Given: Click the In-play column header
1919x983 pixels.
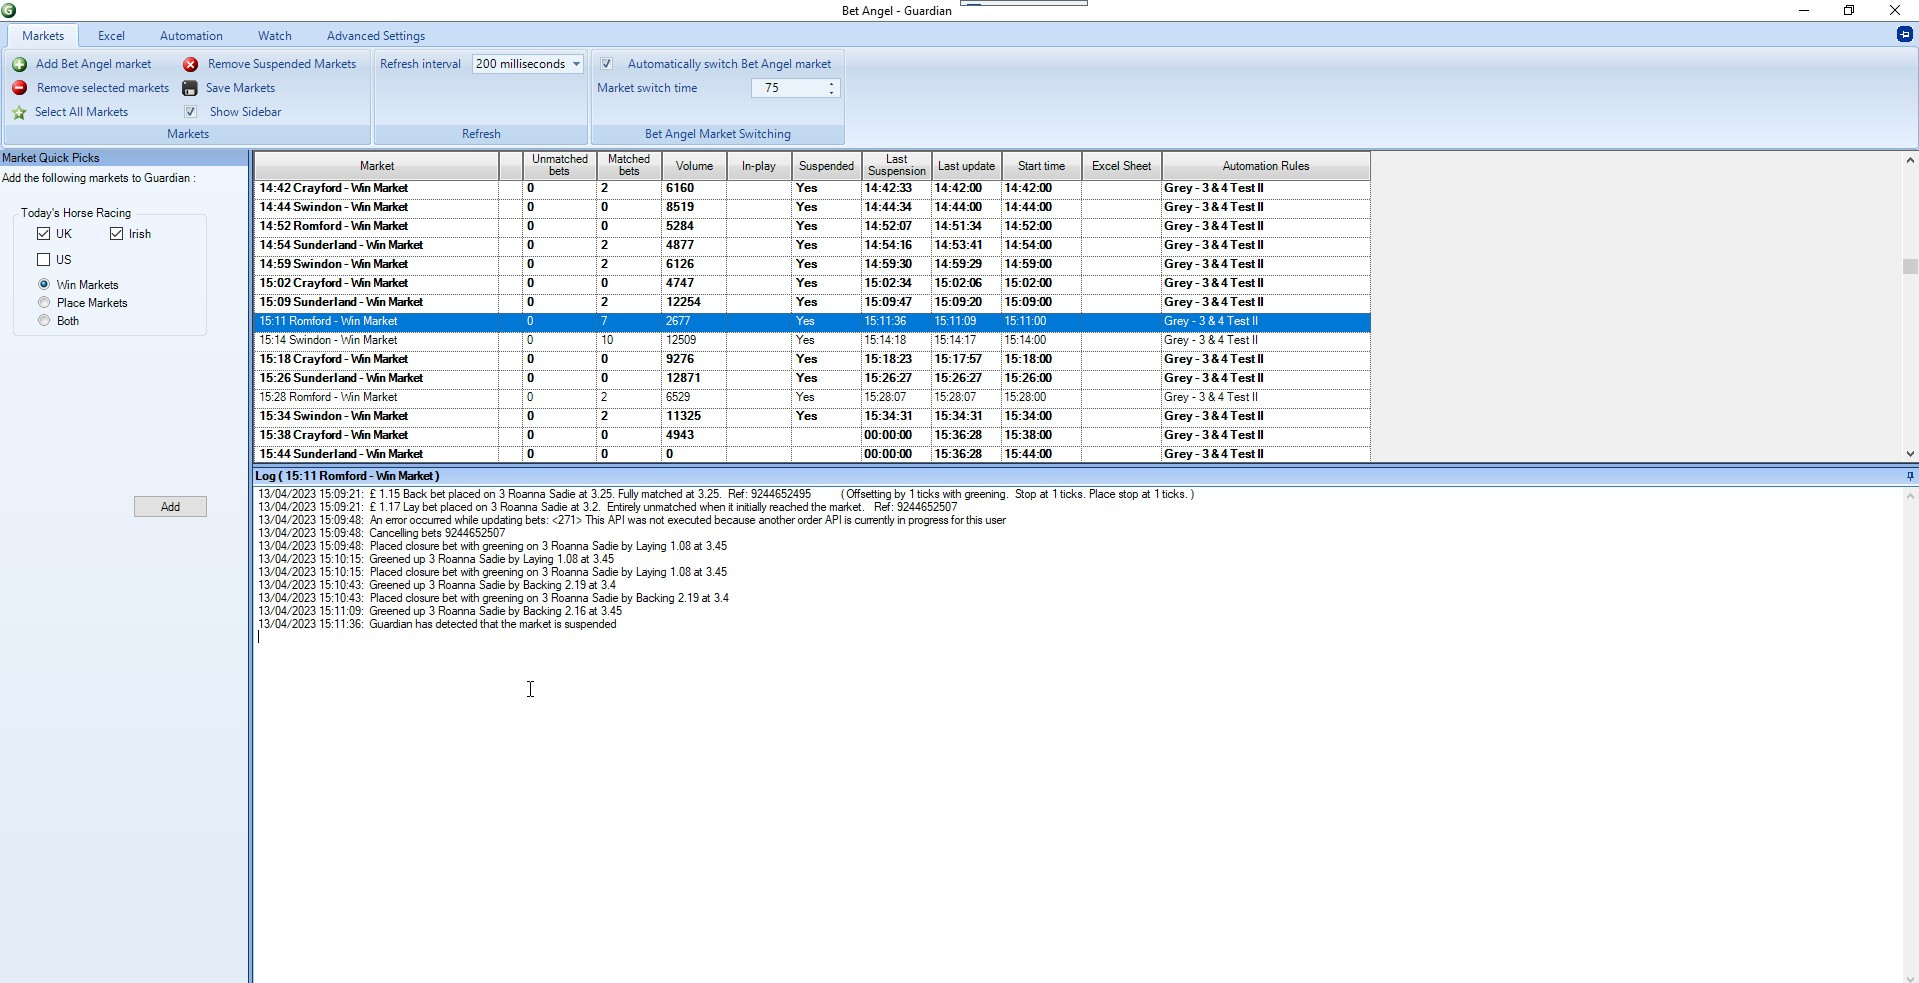Looking at the screenshot, I should tap(759, 166).
